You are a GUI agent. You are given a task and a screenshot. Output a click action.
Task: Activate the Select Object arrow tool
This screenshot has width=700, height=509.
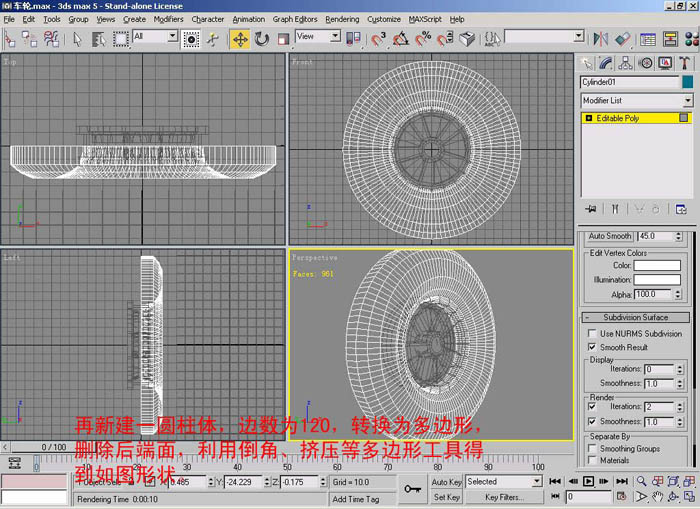tap(77, 39)
